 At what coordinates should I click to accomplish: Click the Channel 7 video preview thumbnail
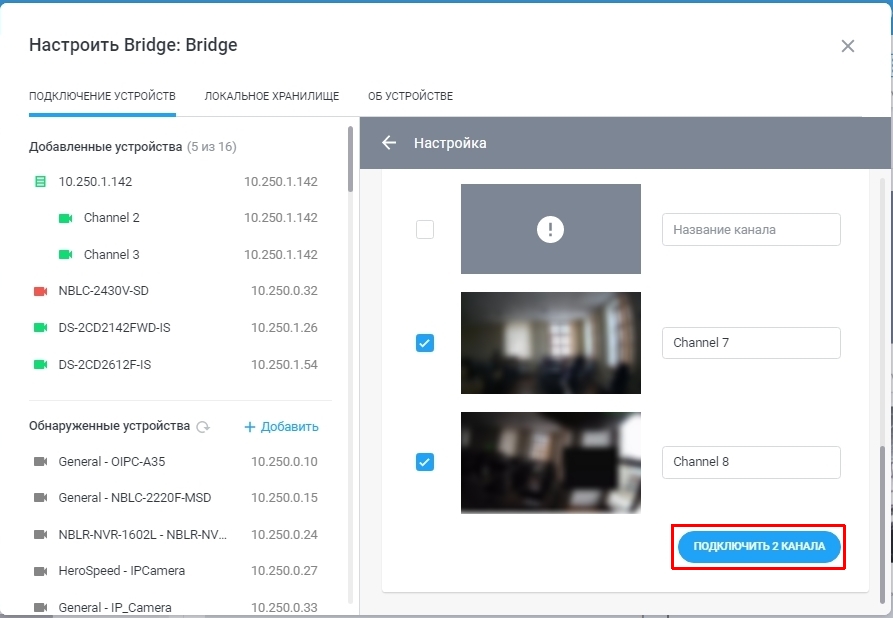(x=551, y=343)
